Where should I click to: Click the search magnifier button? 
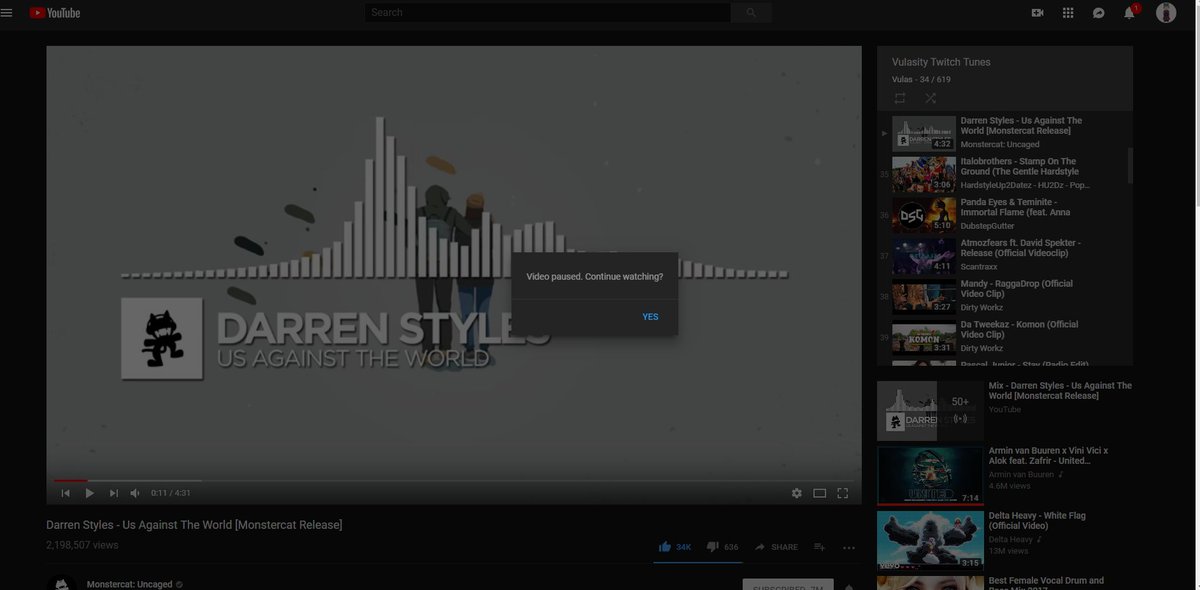pyautogui.click(x=751, y=13)
